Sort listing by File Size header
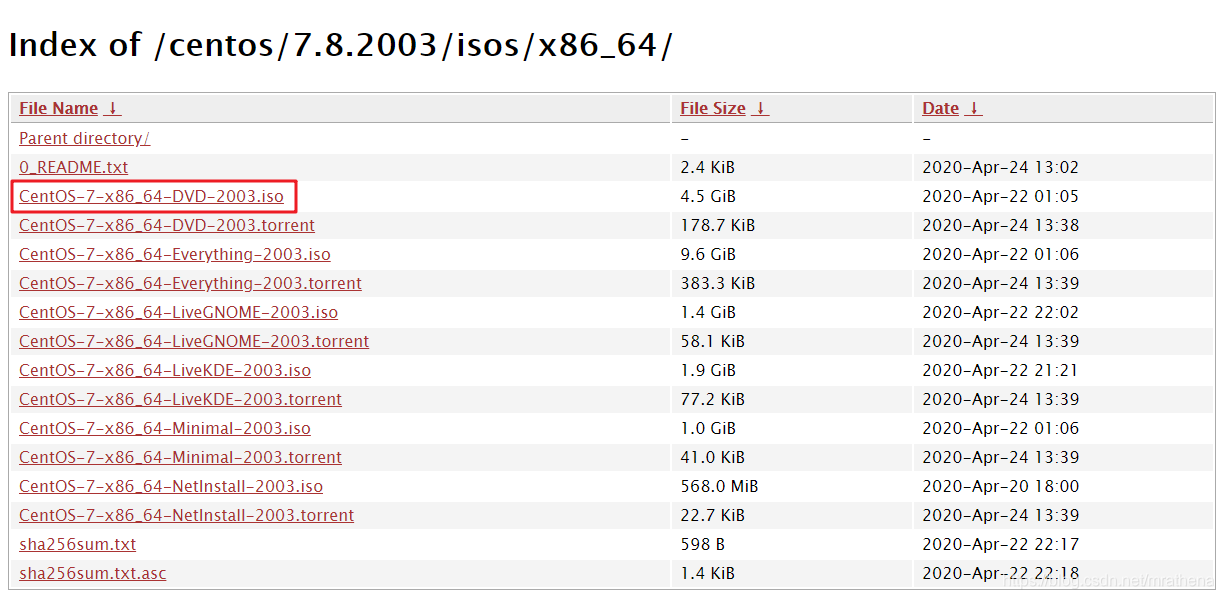 click(712, 108)
